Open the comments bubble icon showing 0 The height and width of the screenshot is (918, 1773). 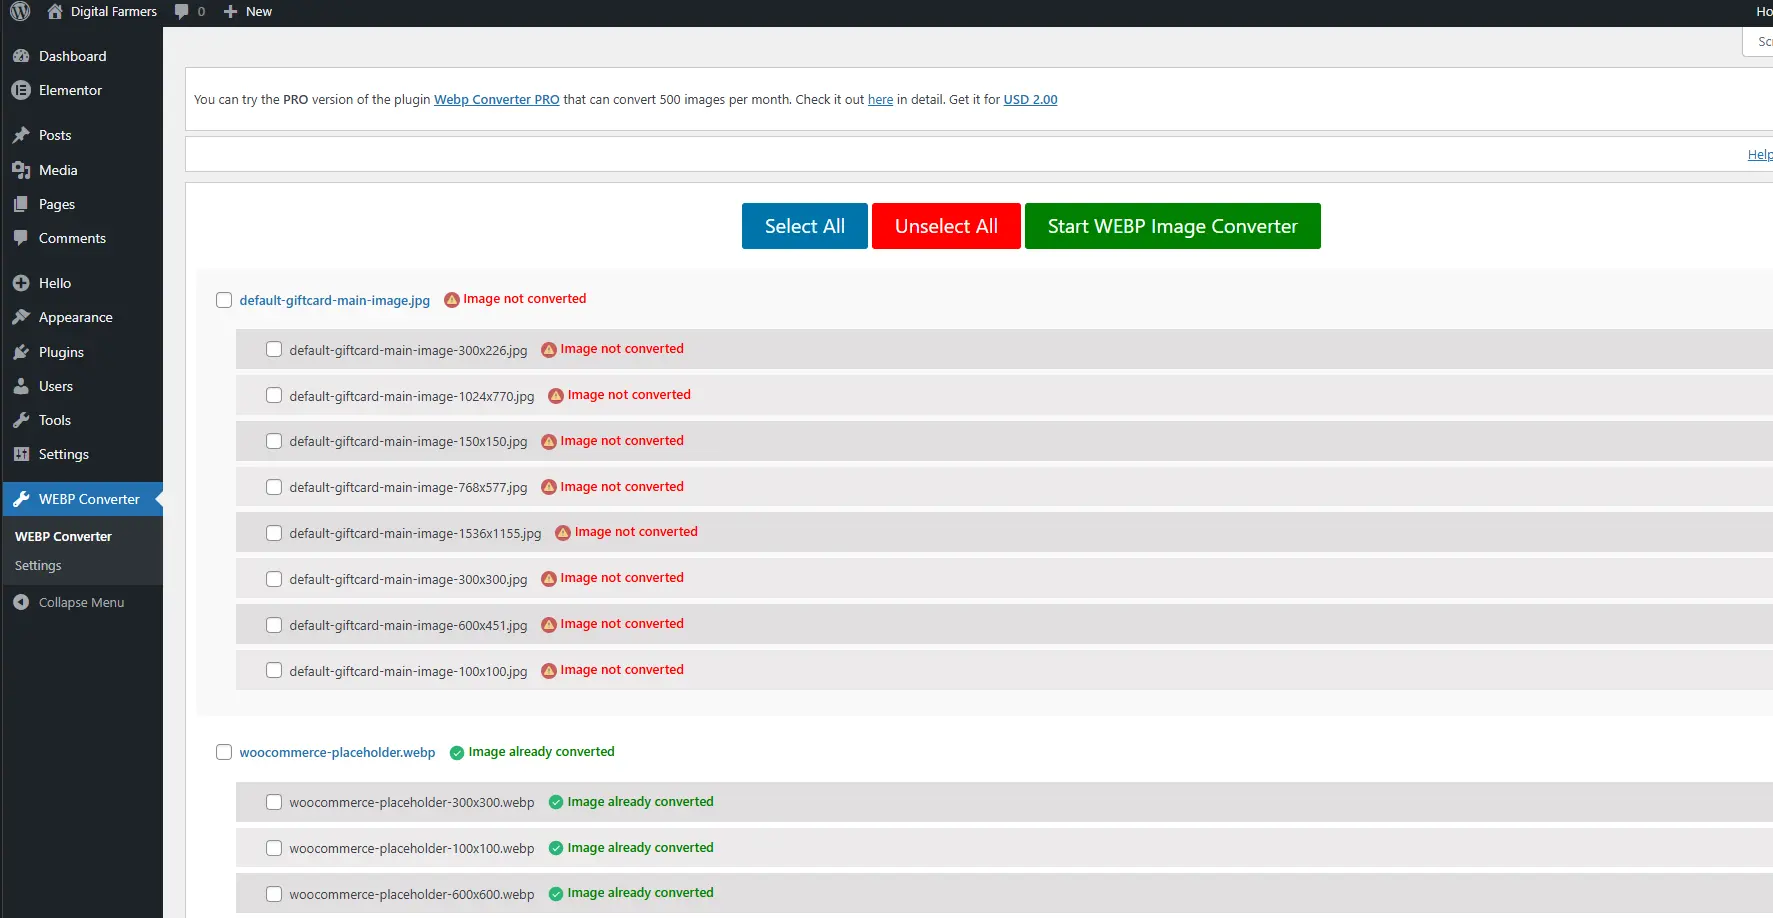pos(190,11)
